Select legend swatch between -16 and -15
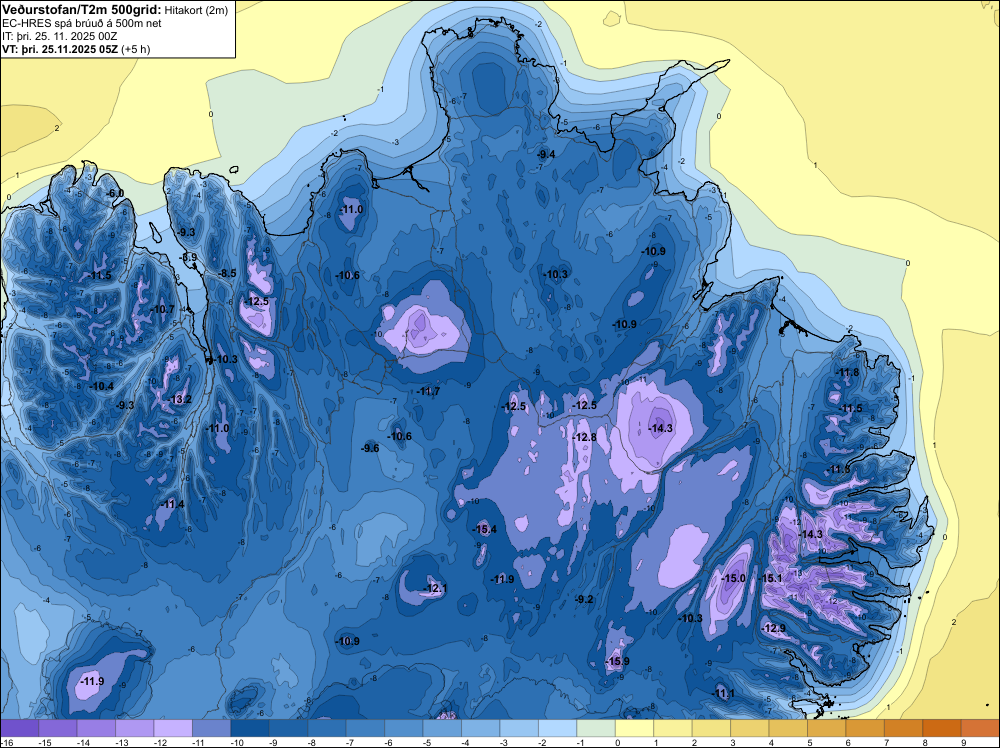The image size is (1000, 748). click(20, 728)
